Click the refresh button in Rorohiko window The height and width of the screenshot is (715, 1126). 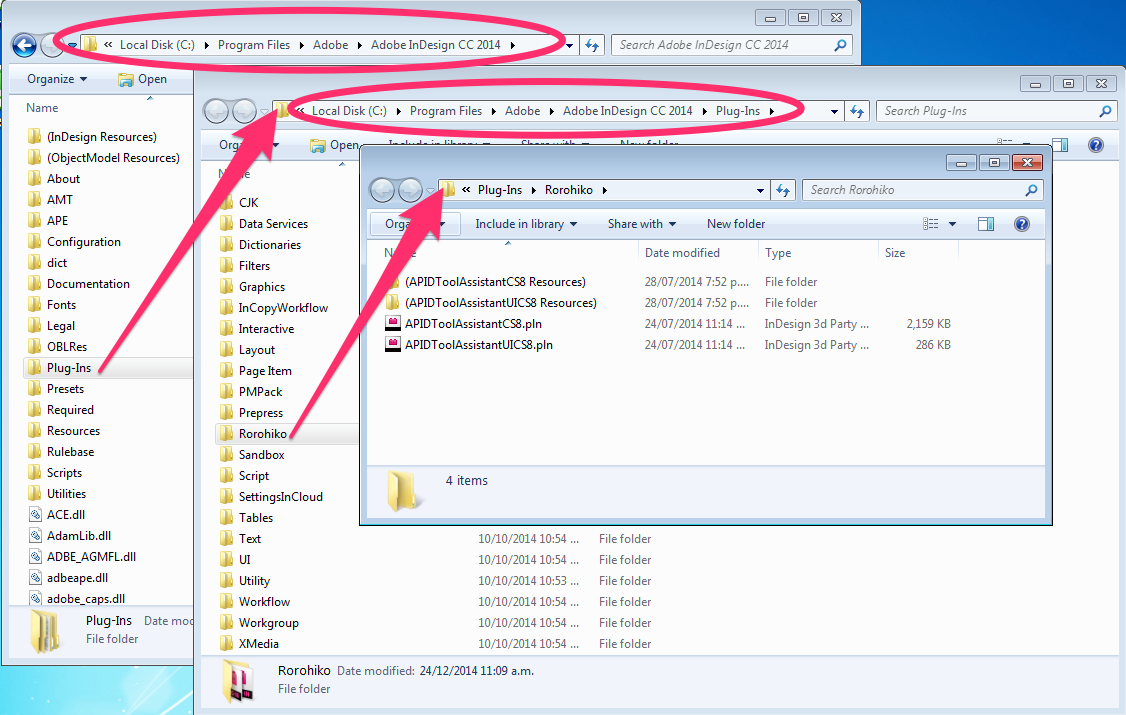click(x=783, y=190)
